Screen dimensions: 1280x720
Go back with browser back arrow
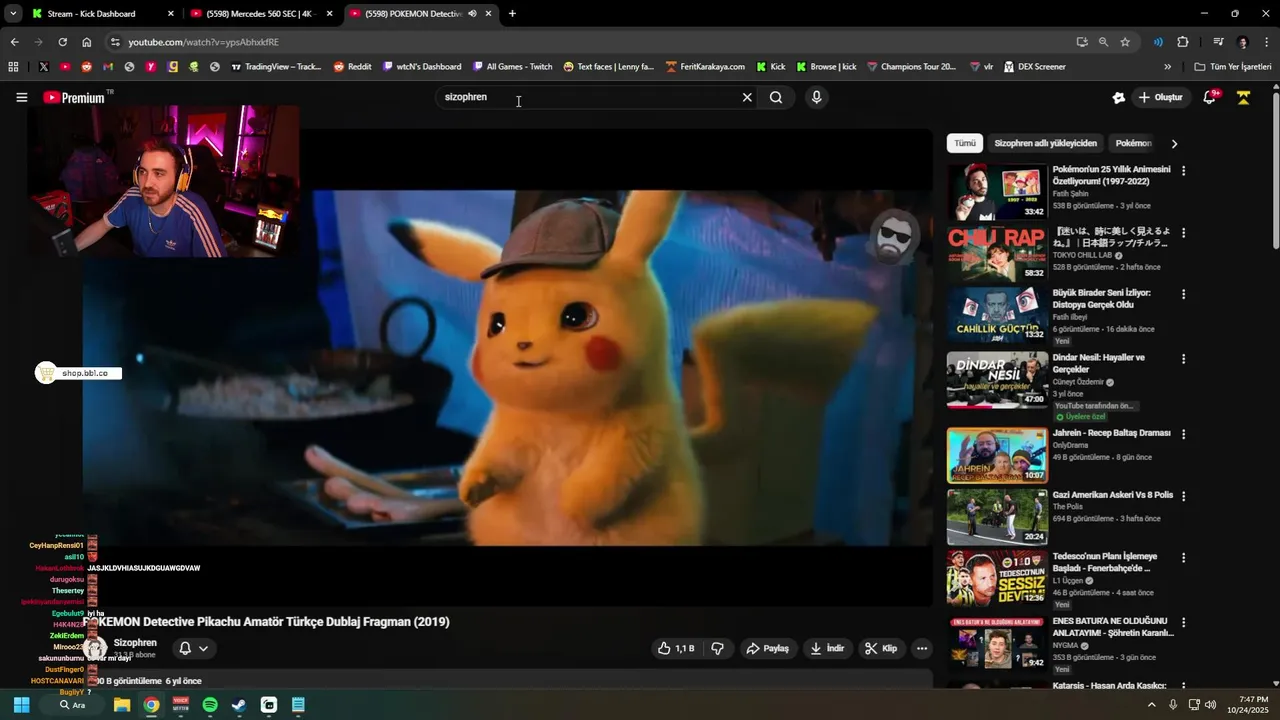(x=14, y=42)
